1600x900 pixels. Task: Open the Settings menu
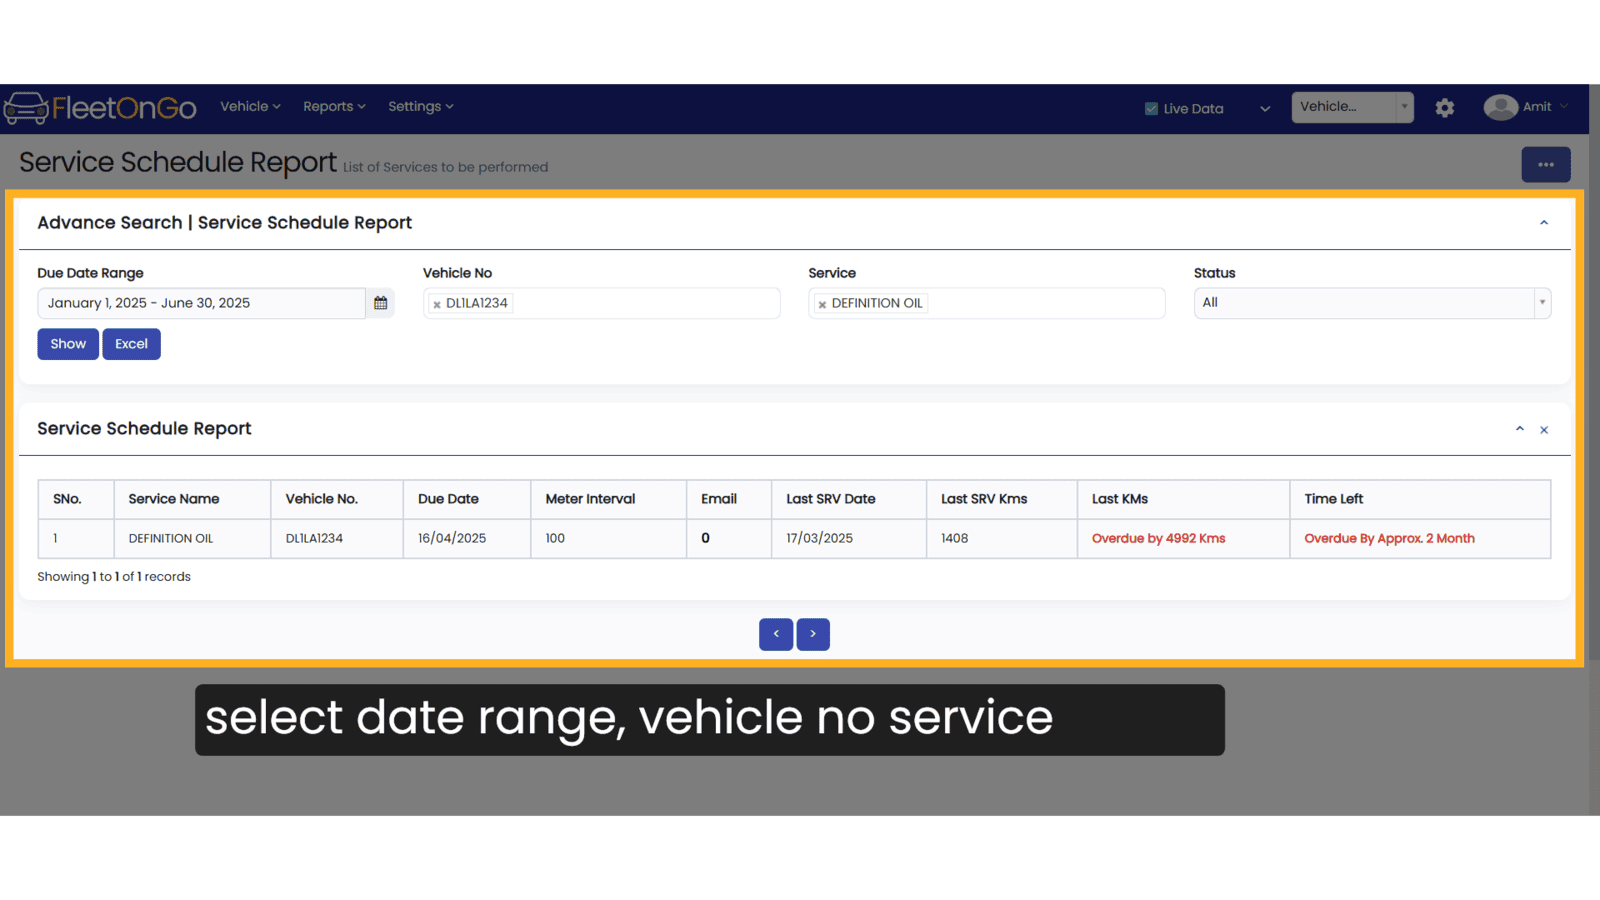pos(420,106)
